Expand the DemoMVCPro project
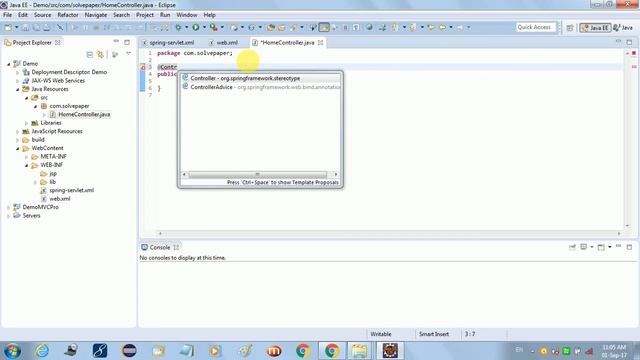 click(x=9, y=207)
